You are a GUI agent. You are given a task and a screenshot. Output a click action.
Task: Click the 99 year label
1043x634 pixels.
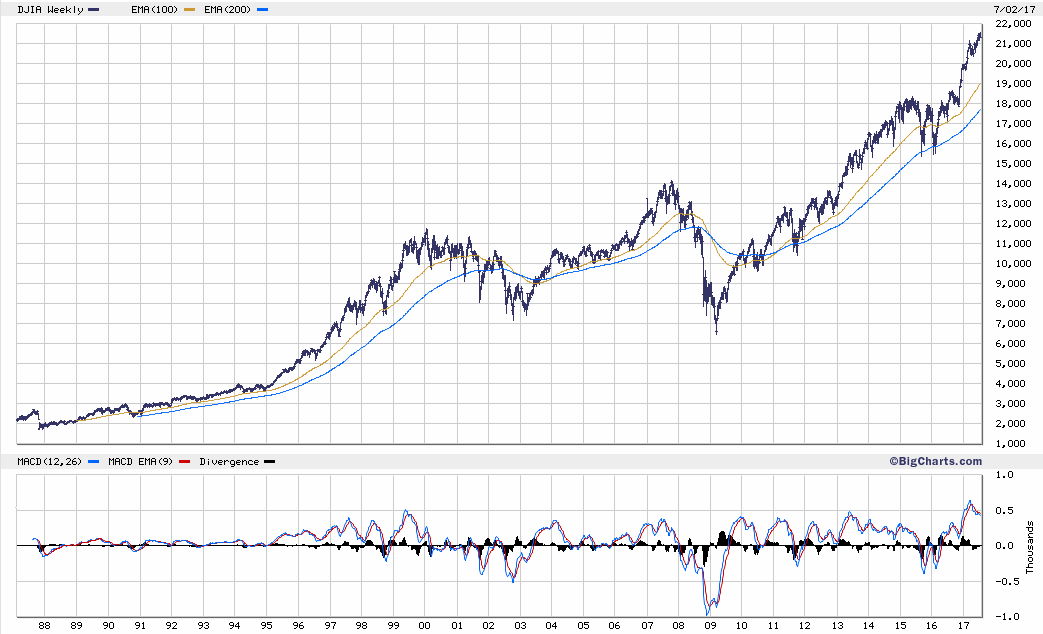(x=393, y=625)
